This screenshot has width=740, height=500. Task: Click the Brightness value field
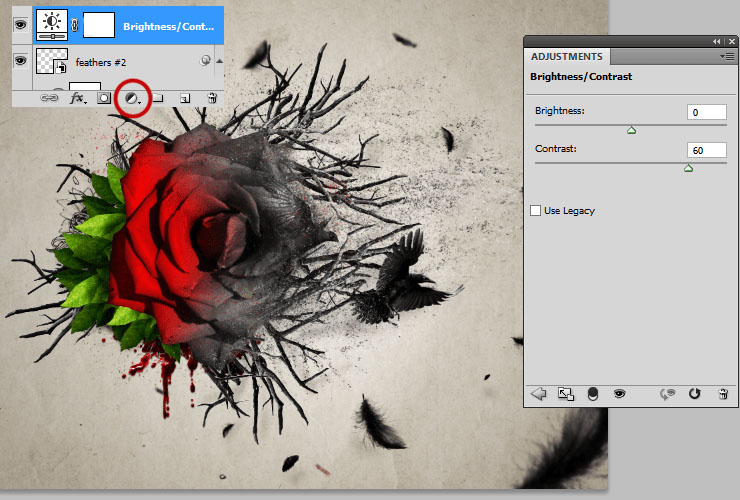click(x=706, y=112)
